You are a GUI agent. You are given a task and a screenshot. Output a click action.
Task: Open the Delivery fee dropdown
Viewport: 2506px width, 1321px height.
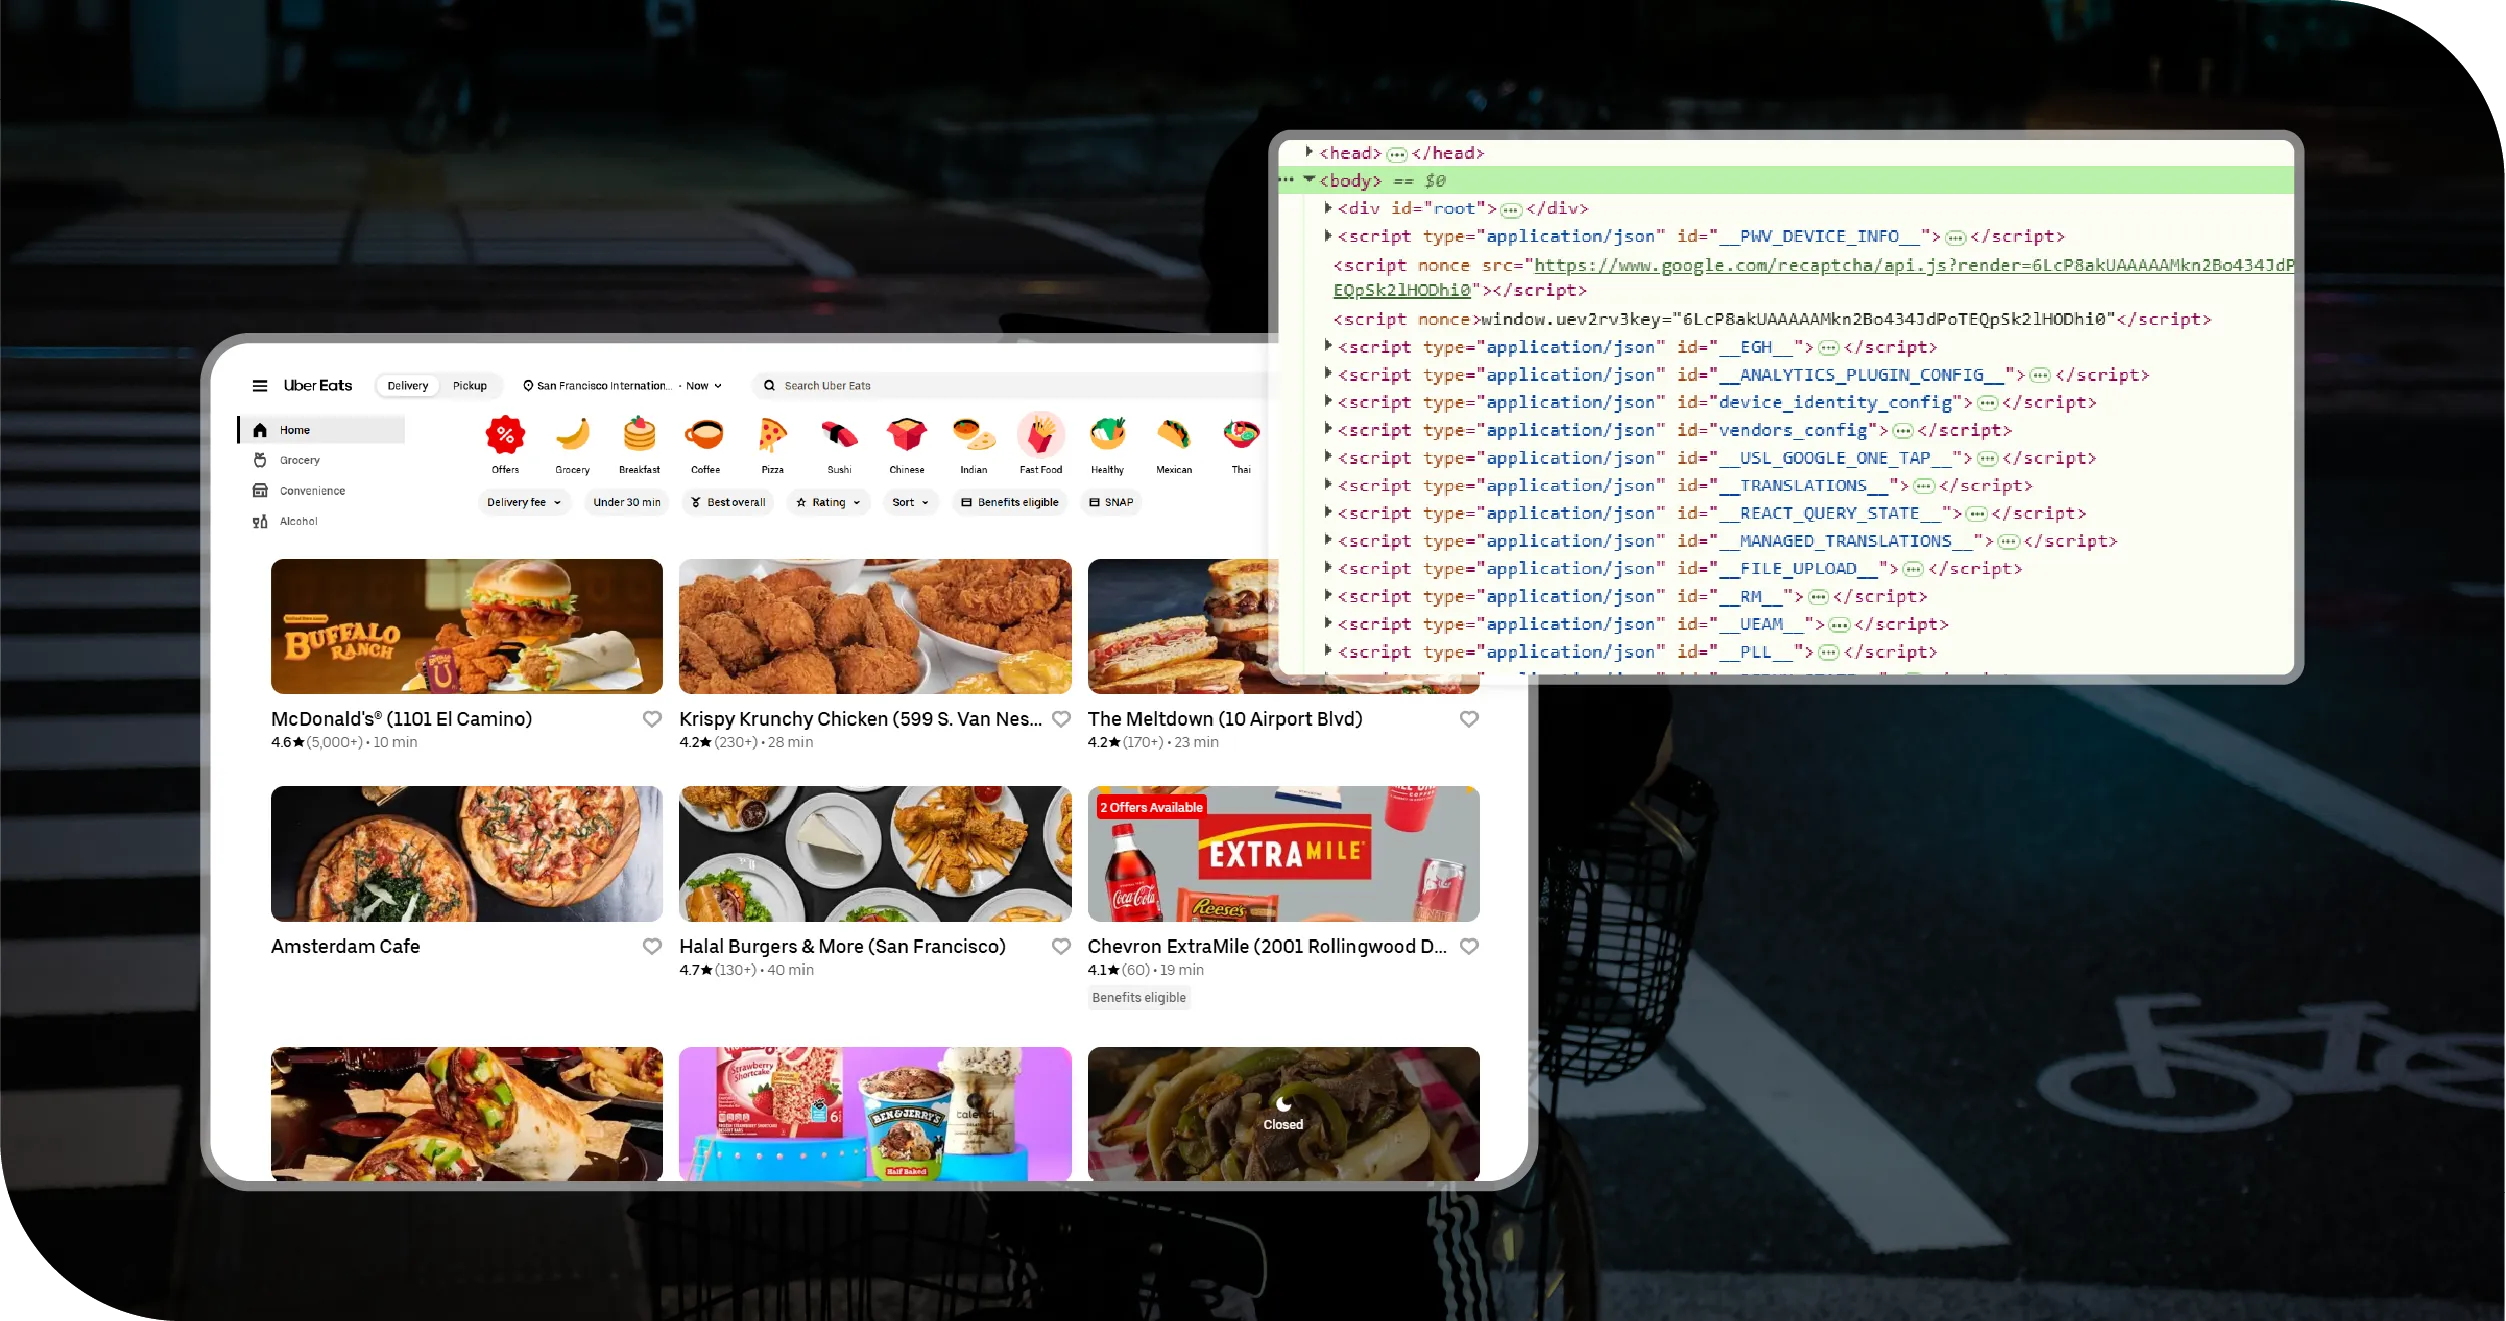coord(524,503)
